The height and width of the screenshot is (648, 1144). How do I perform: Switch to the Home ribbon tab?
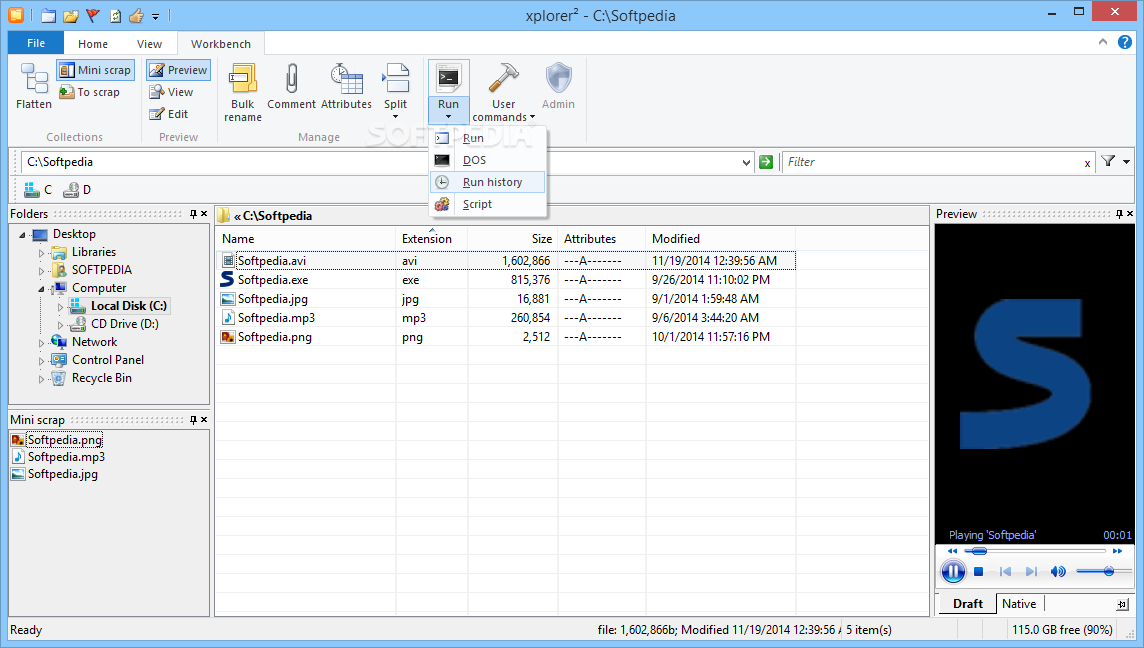pos(93,44)
